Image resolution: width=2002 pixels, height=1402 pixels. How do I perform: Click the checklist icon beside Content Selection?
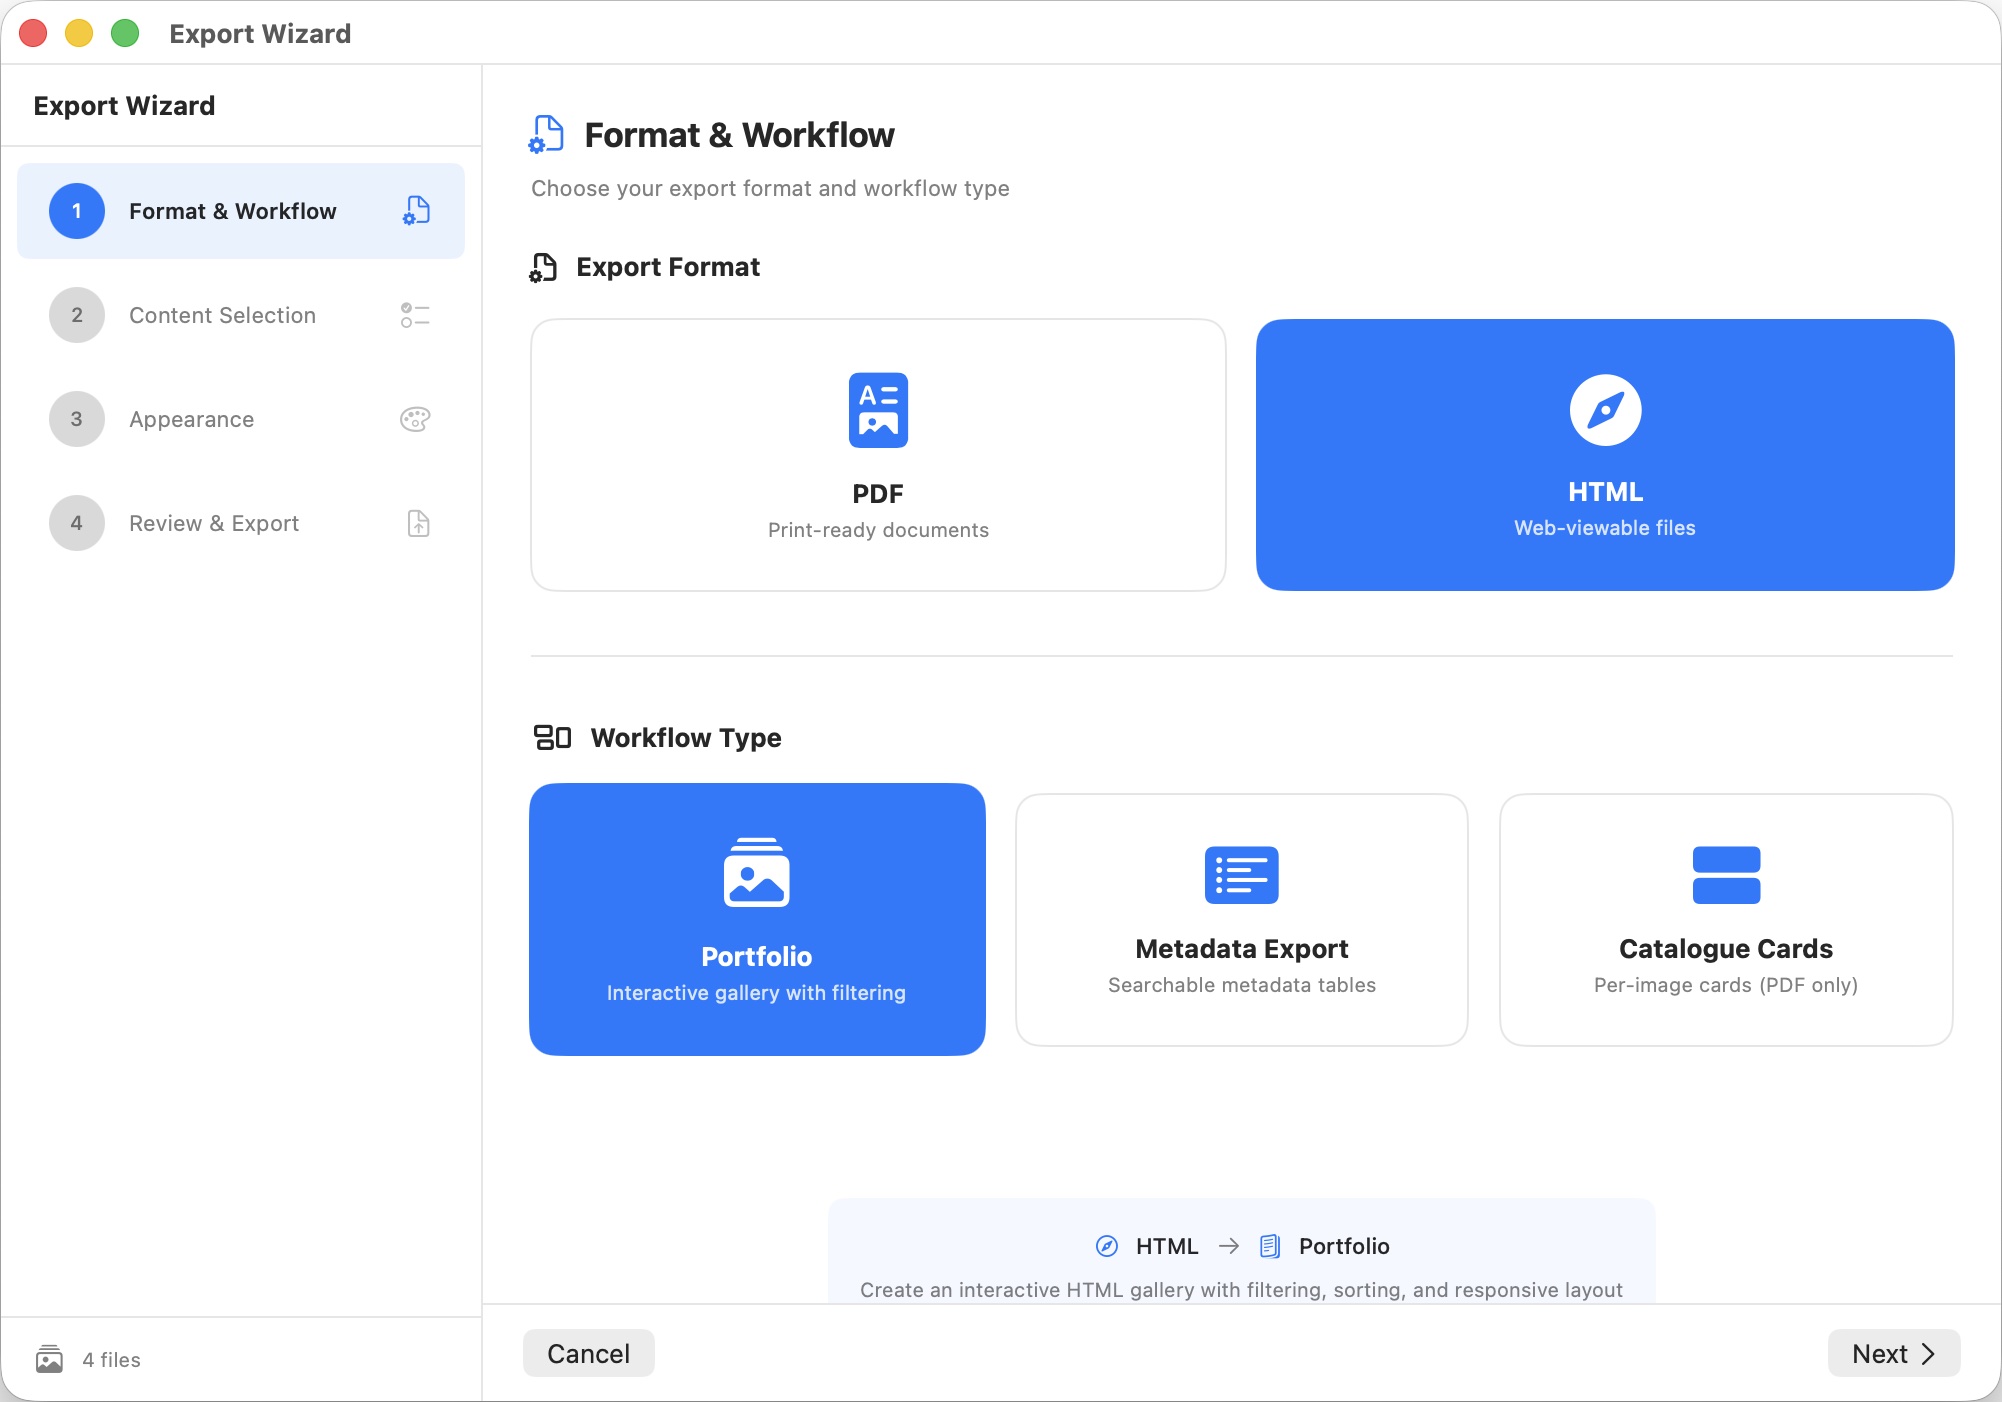(x=415, y=315)
